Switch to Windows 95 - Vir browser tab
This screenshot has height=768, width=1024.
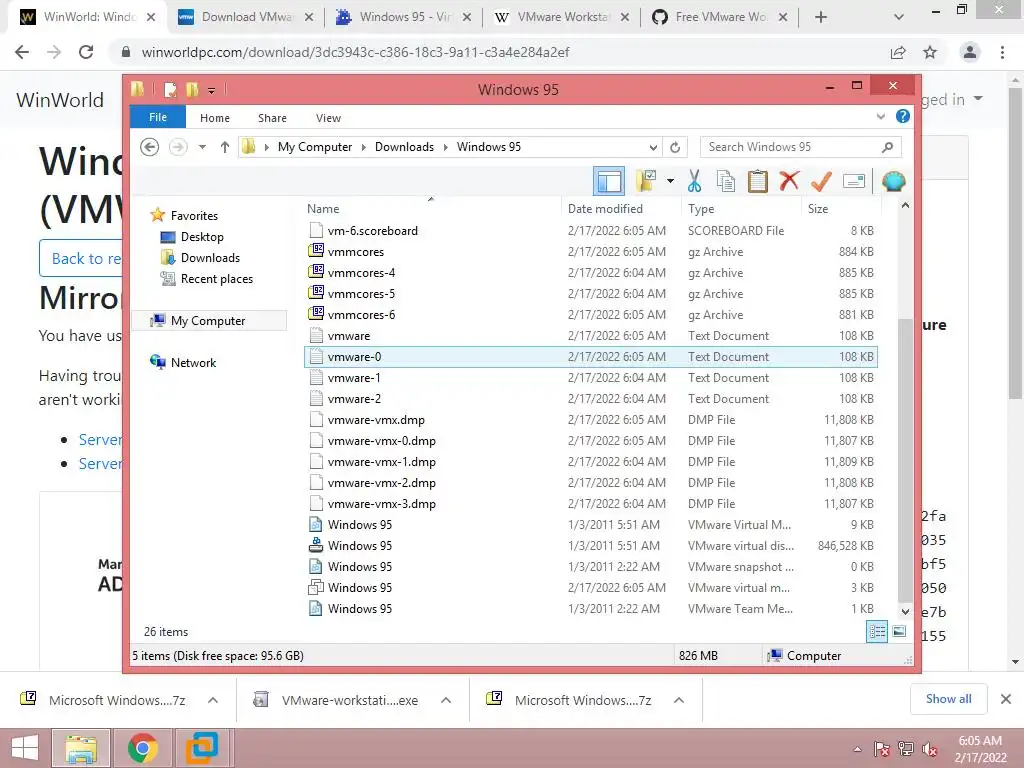tap(404, 17)
